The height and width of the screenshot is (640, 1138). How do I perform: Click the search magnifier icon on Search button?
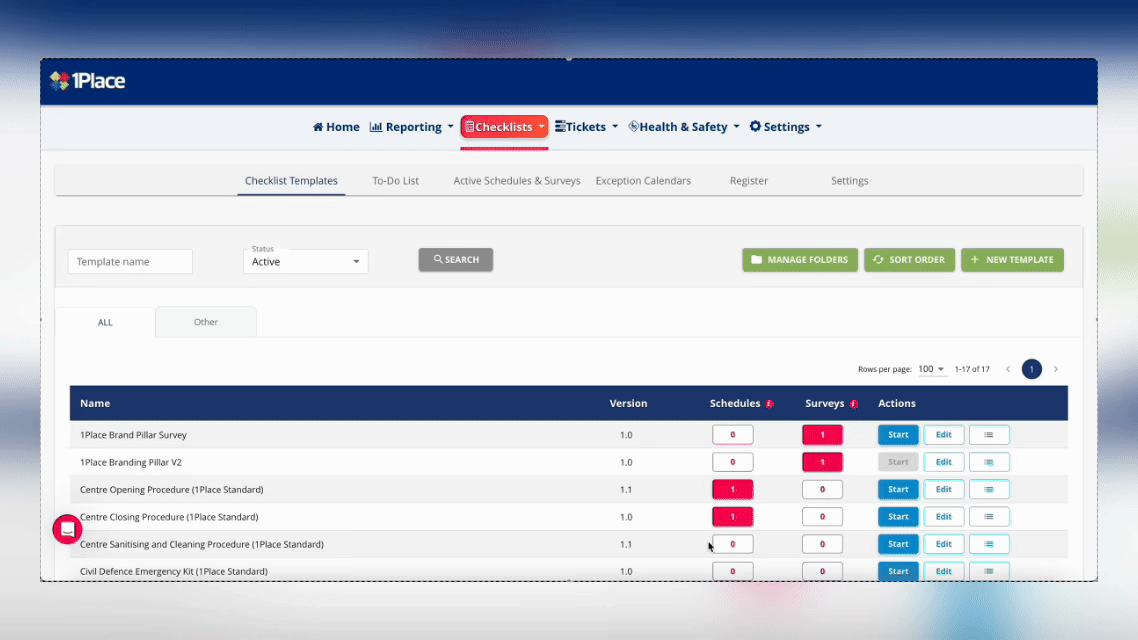(x=437, y=259)
